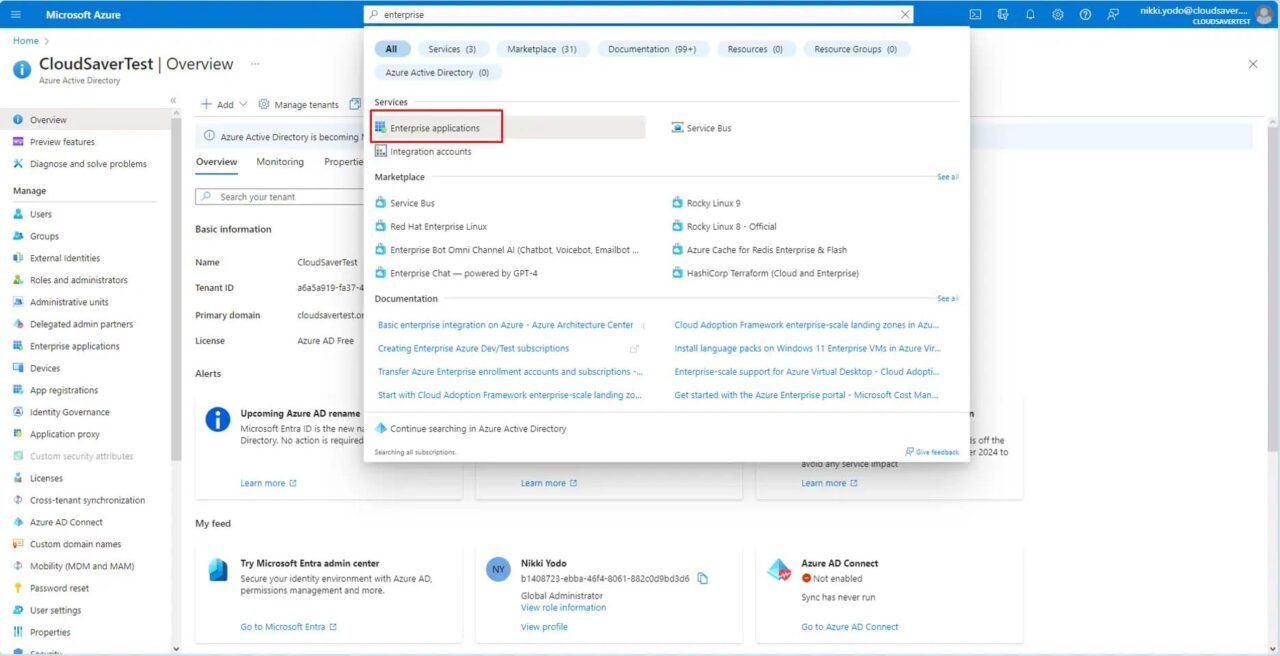The width and height of the screenshot is (1280, 656).
Task: Open Password reset from the Manage menu
Action: pyautogui.click(x=62, y=587)
